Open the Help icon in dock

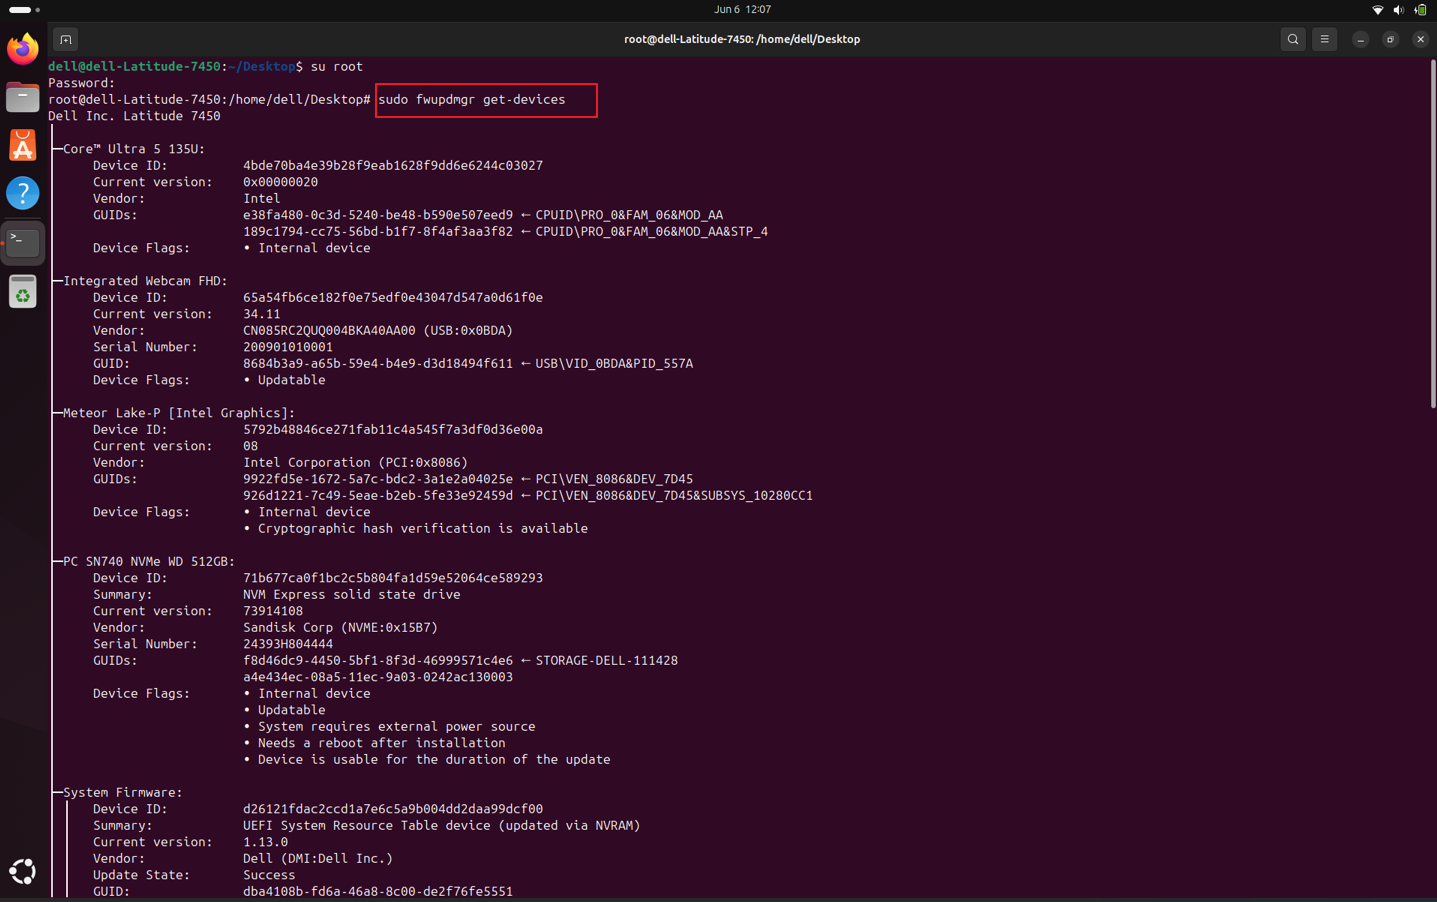[22, 193]
